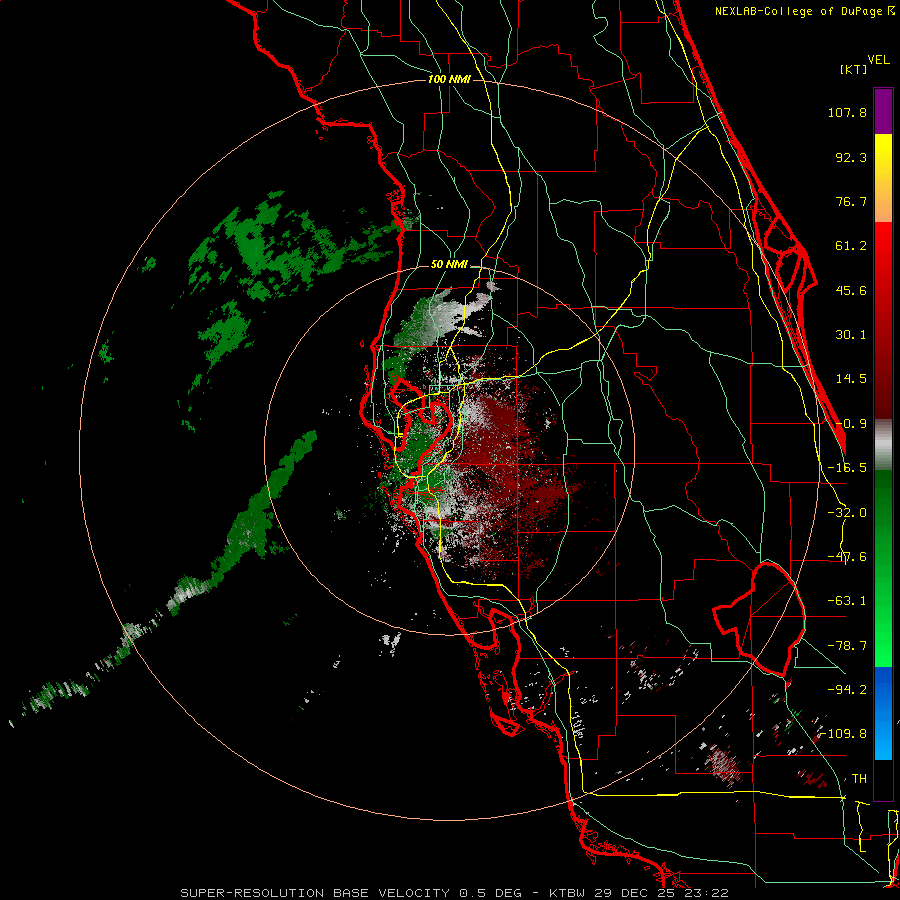Select the 14.5 velocity scale label
The width and height of the screenshot is (900, 900).
point(851,379)
